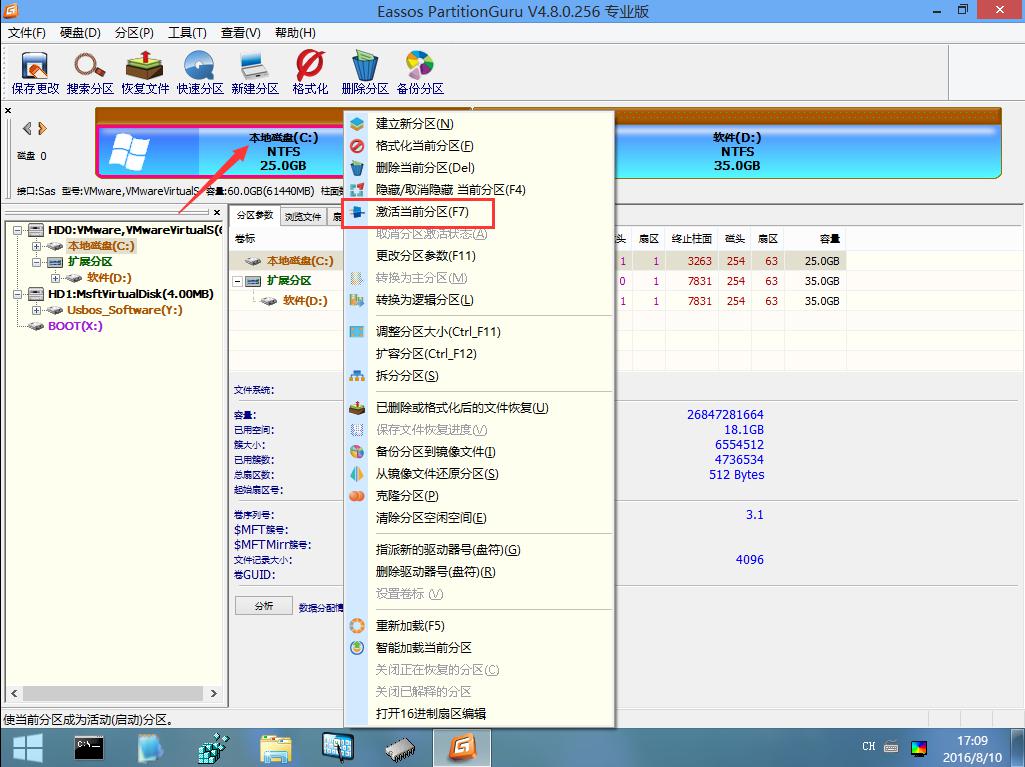The image size is (1025, 767).
Task: Select the Format (格式化) toolbar icon
Action: coord(310,73)
